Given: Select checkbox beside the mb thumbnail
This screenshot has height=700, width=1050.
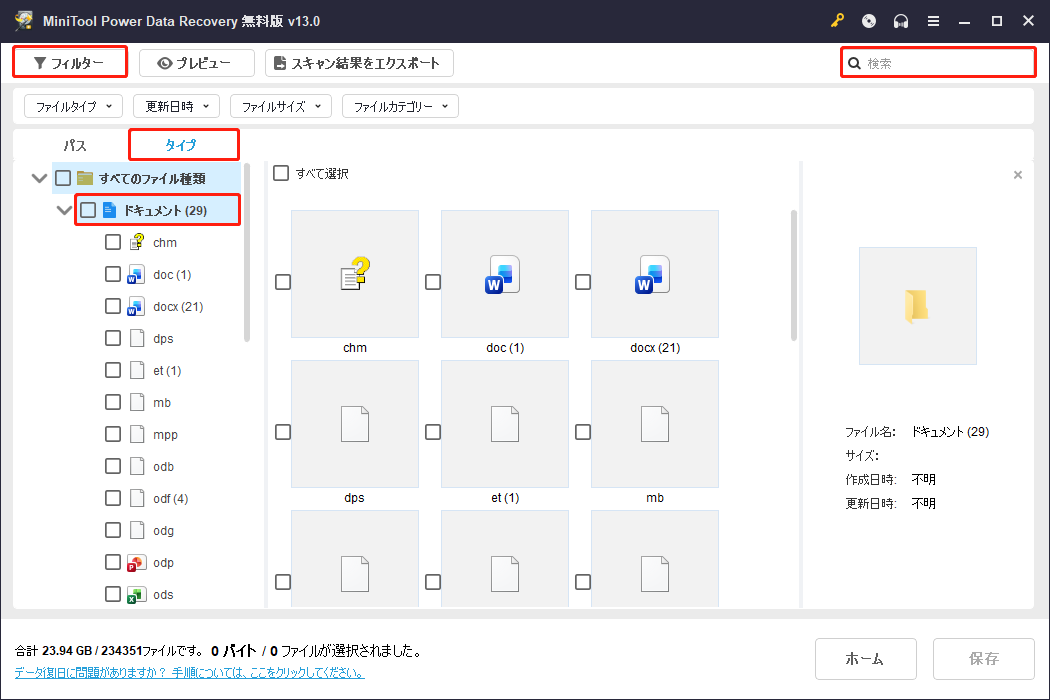Looking at the screenshot, I should point(583,432).
